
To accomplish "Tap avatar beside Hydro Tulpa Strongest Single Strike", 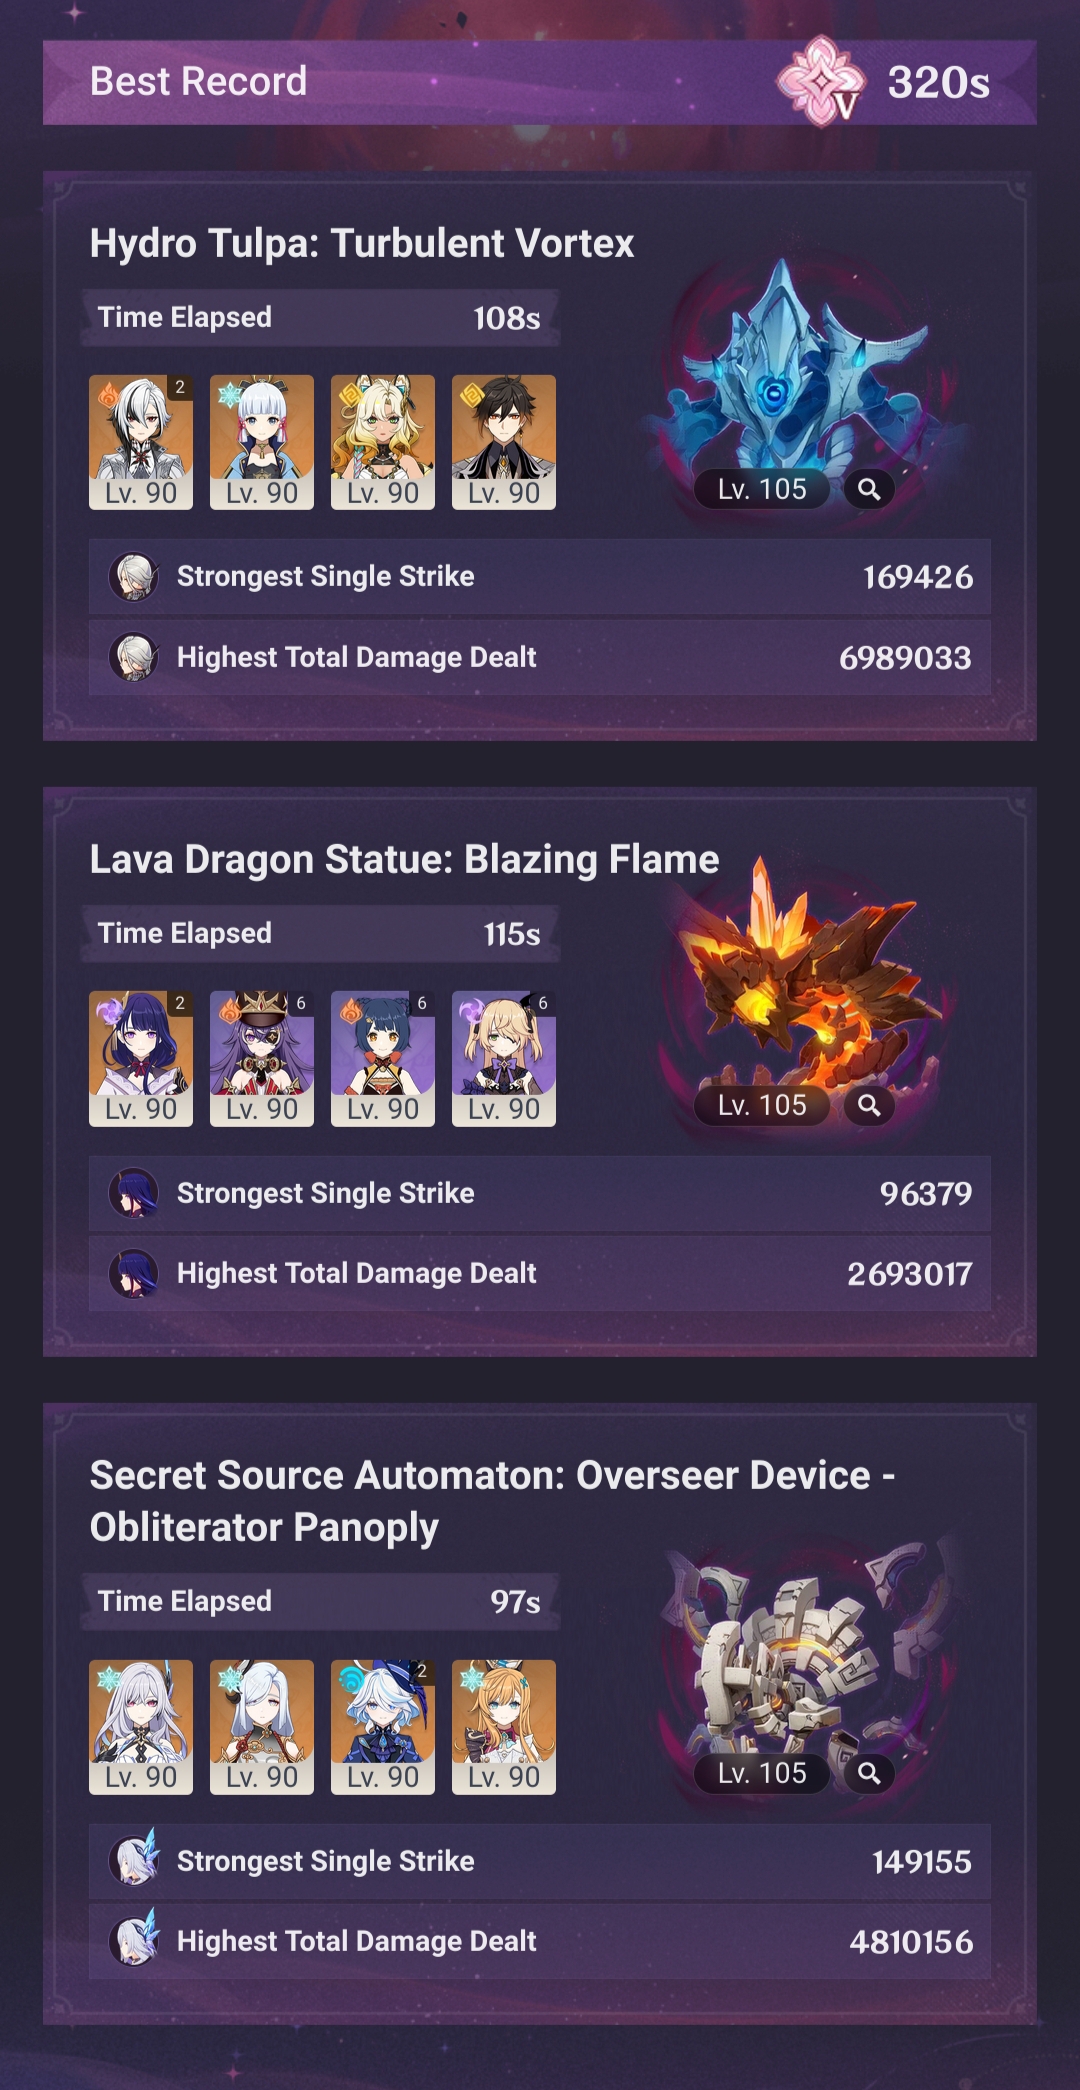I will [x=133, y=577].
